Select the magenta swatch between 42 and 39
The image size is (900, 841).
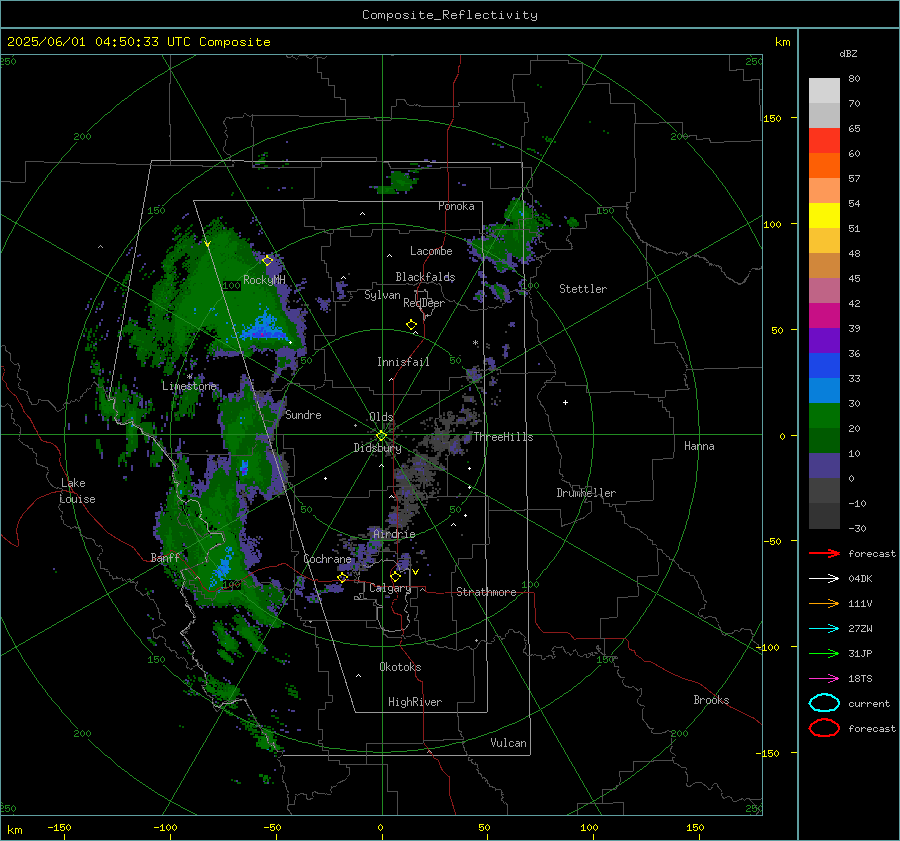coord(824,316)
